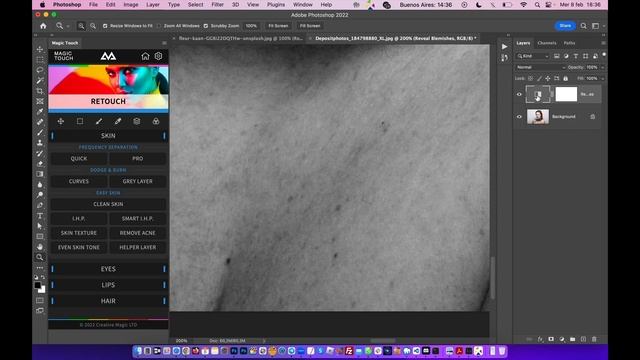
Task: Open the Layer menu
Action: point(153,4)
